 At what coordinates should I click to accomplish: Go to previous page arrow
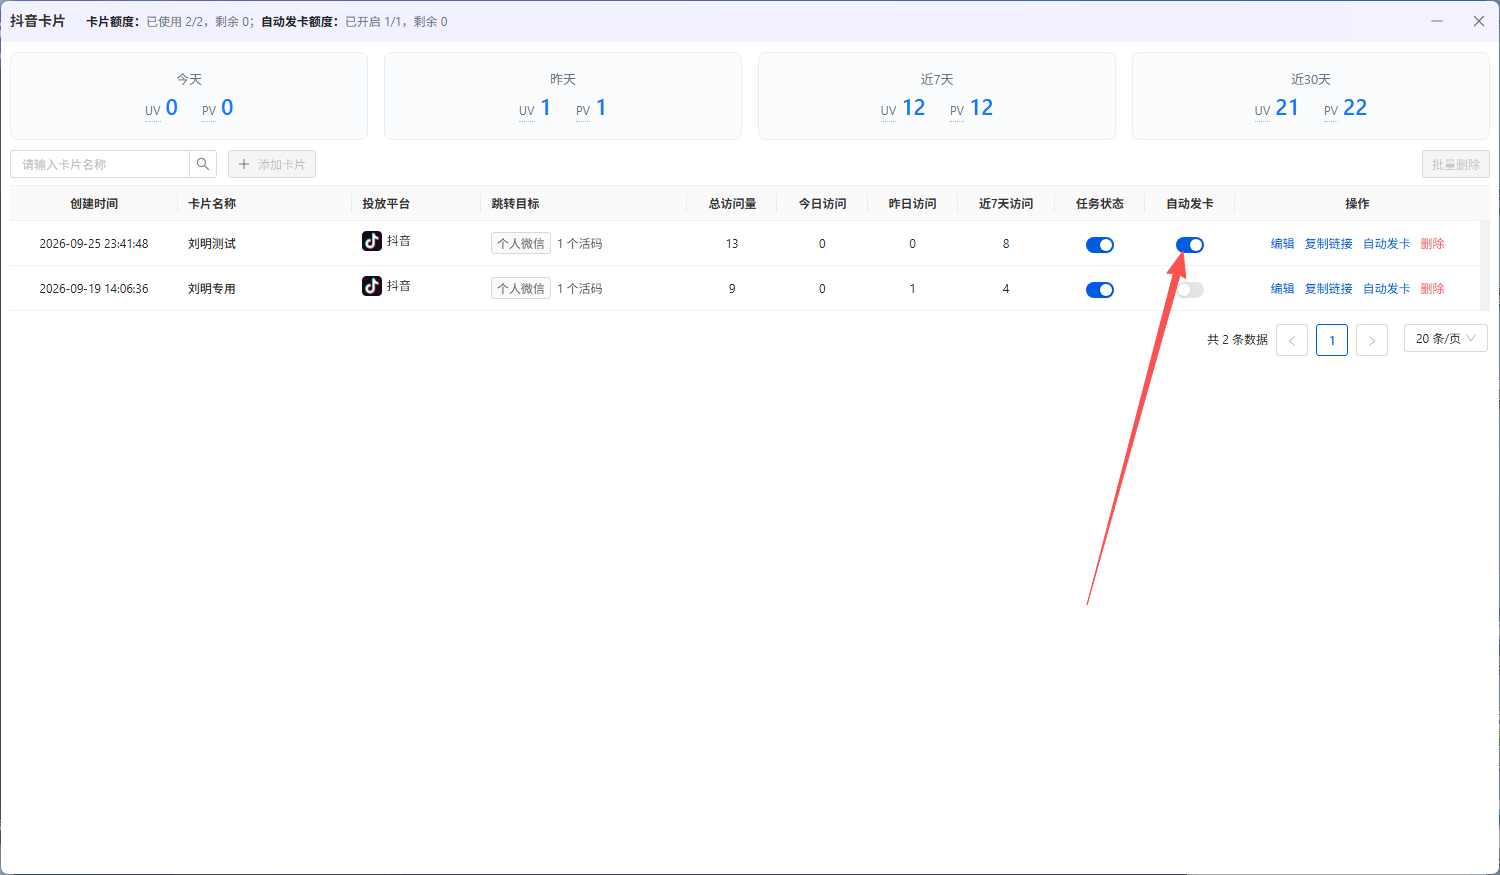[x=1292, y=340]
